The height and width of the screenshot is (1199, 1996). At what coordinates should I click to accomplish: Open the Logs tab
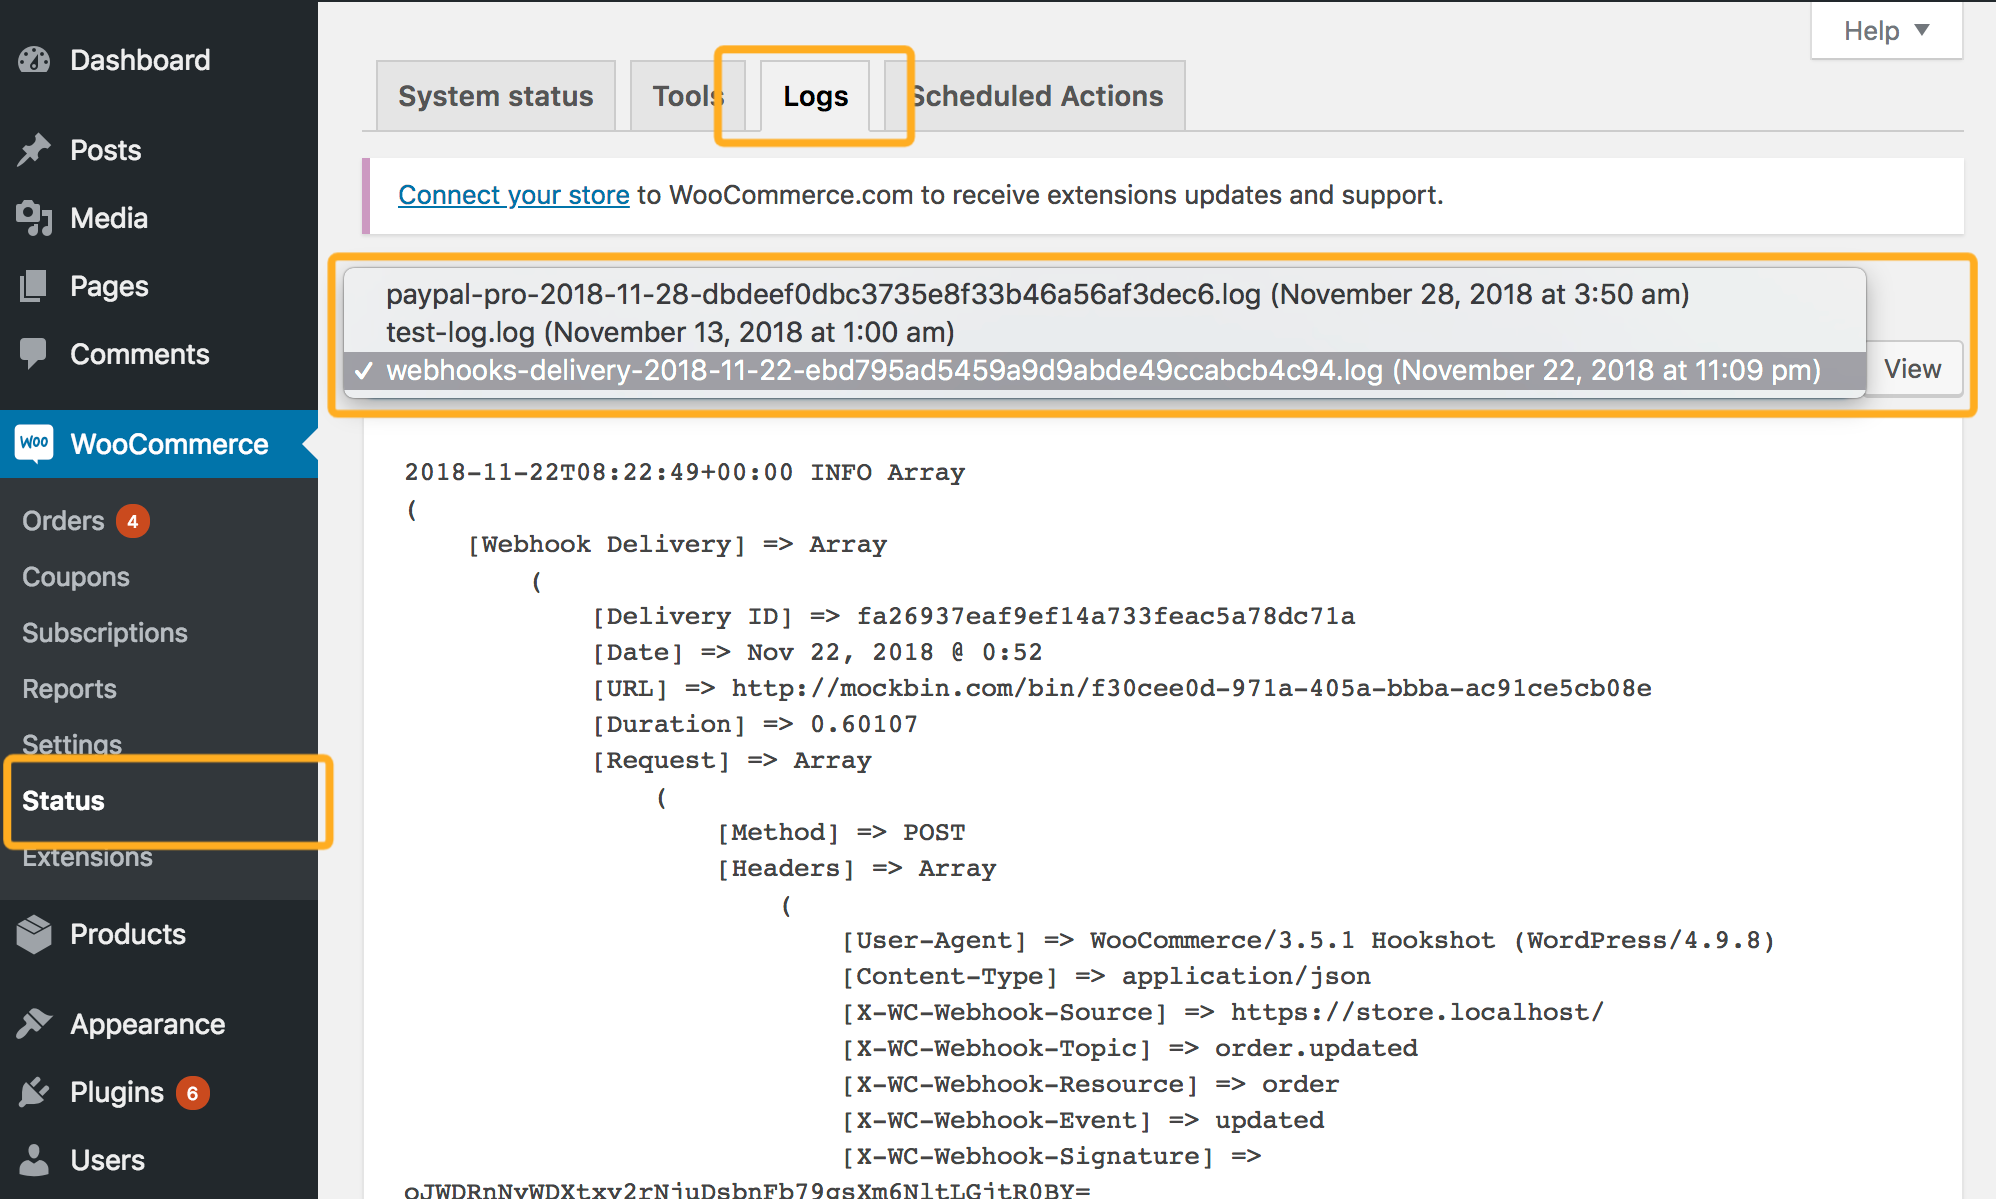(815, 96)
